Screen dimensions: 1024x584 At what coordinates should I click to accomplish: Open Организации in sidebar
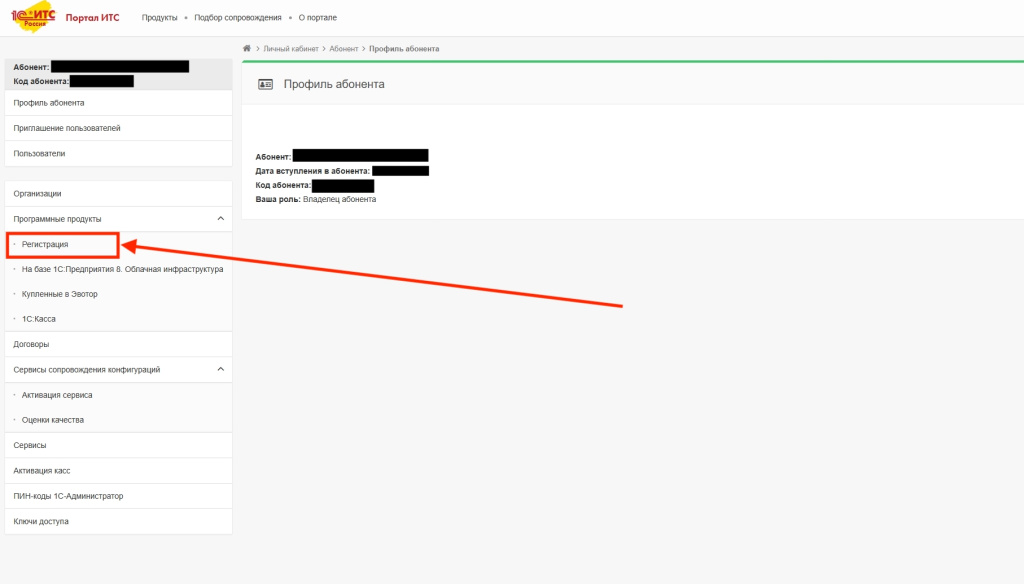tap(37, 193)
